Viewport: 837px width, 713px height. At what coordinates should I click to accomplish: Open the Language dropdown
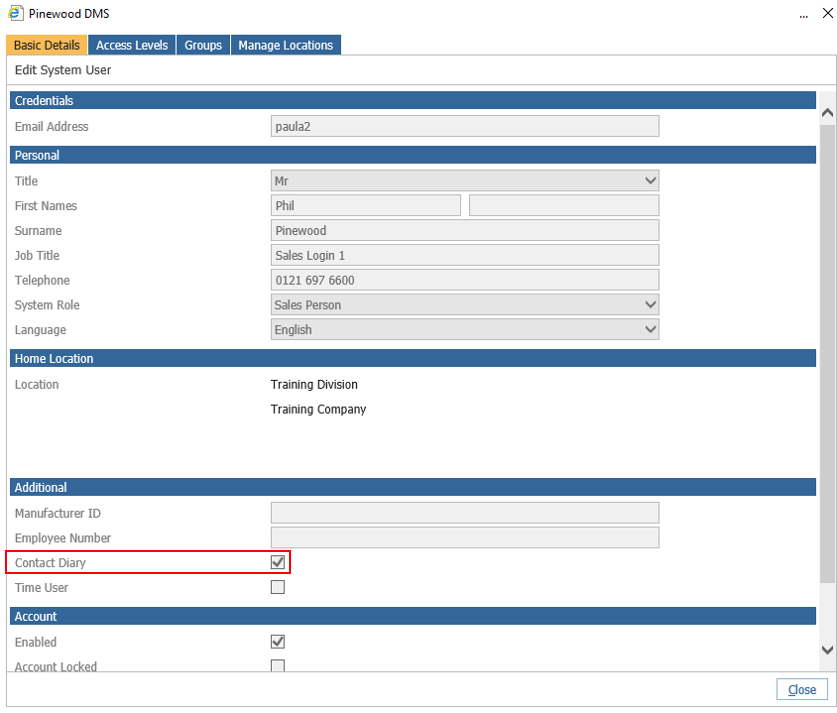[x=465, y=330]
